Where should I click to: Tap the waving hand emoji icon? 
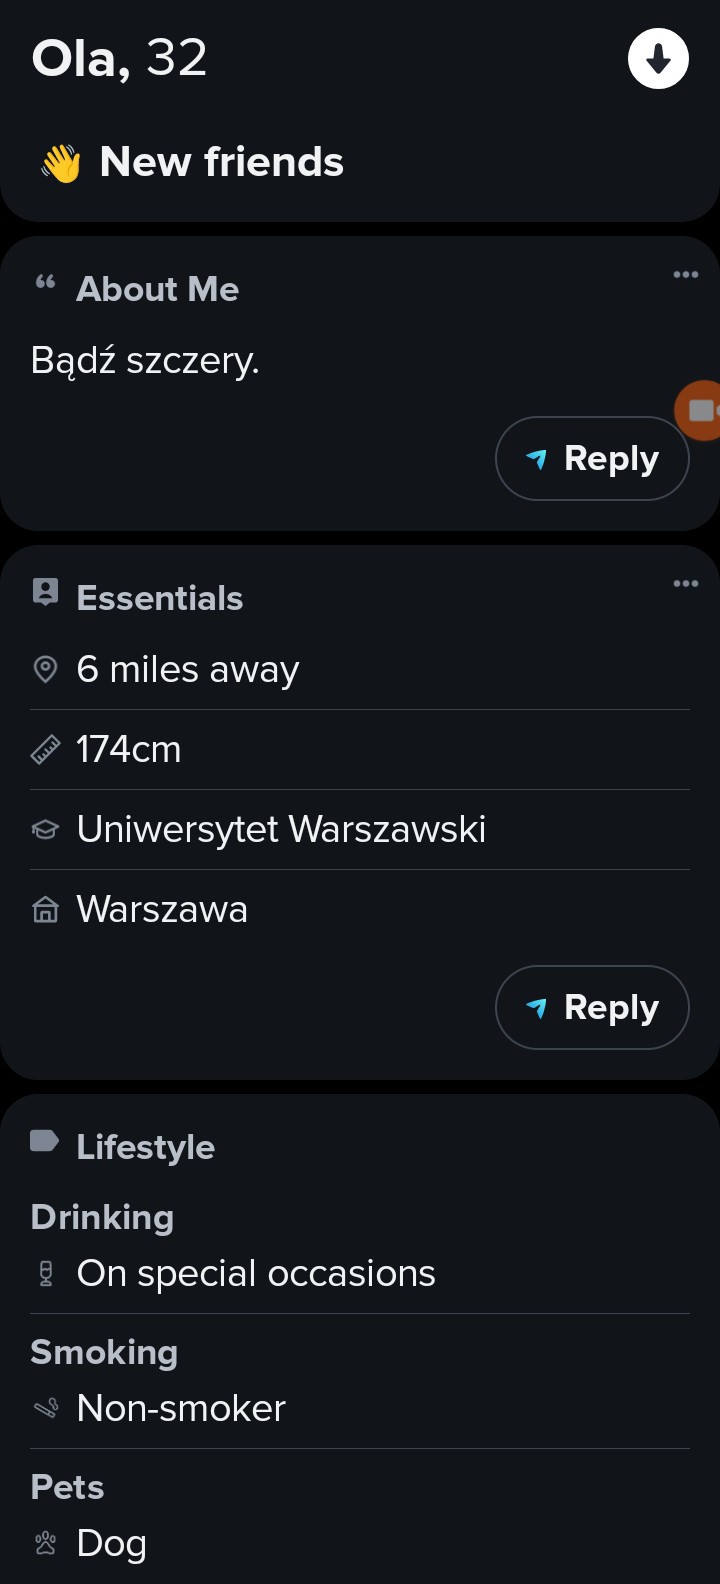pos(61,163)
